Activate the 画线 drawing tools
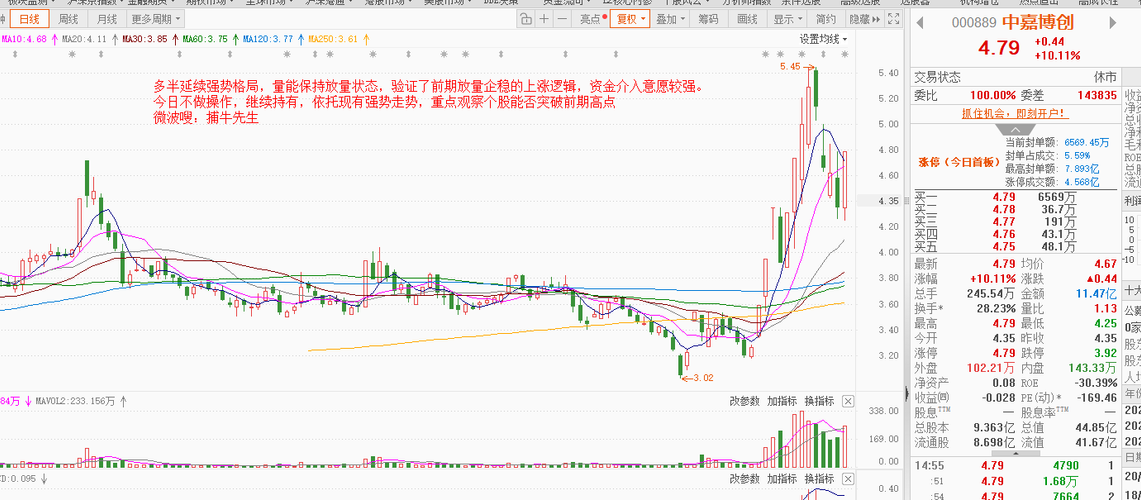The width and height of the screenshot is (1141, 500). [747, 20]
